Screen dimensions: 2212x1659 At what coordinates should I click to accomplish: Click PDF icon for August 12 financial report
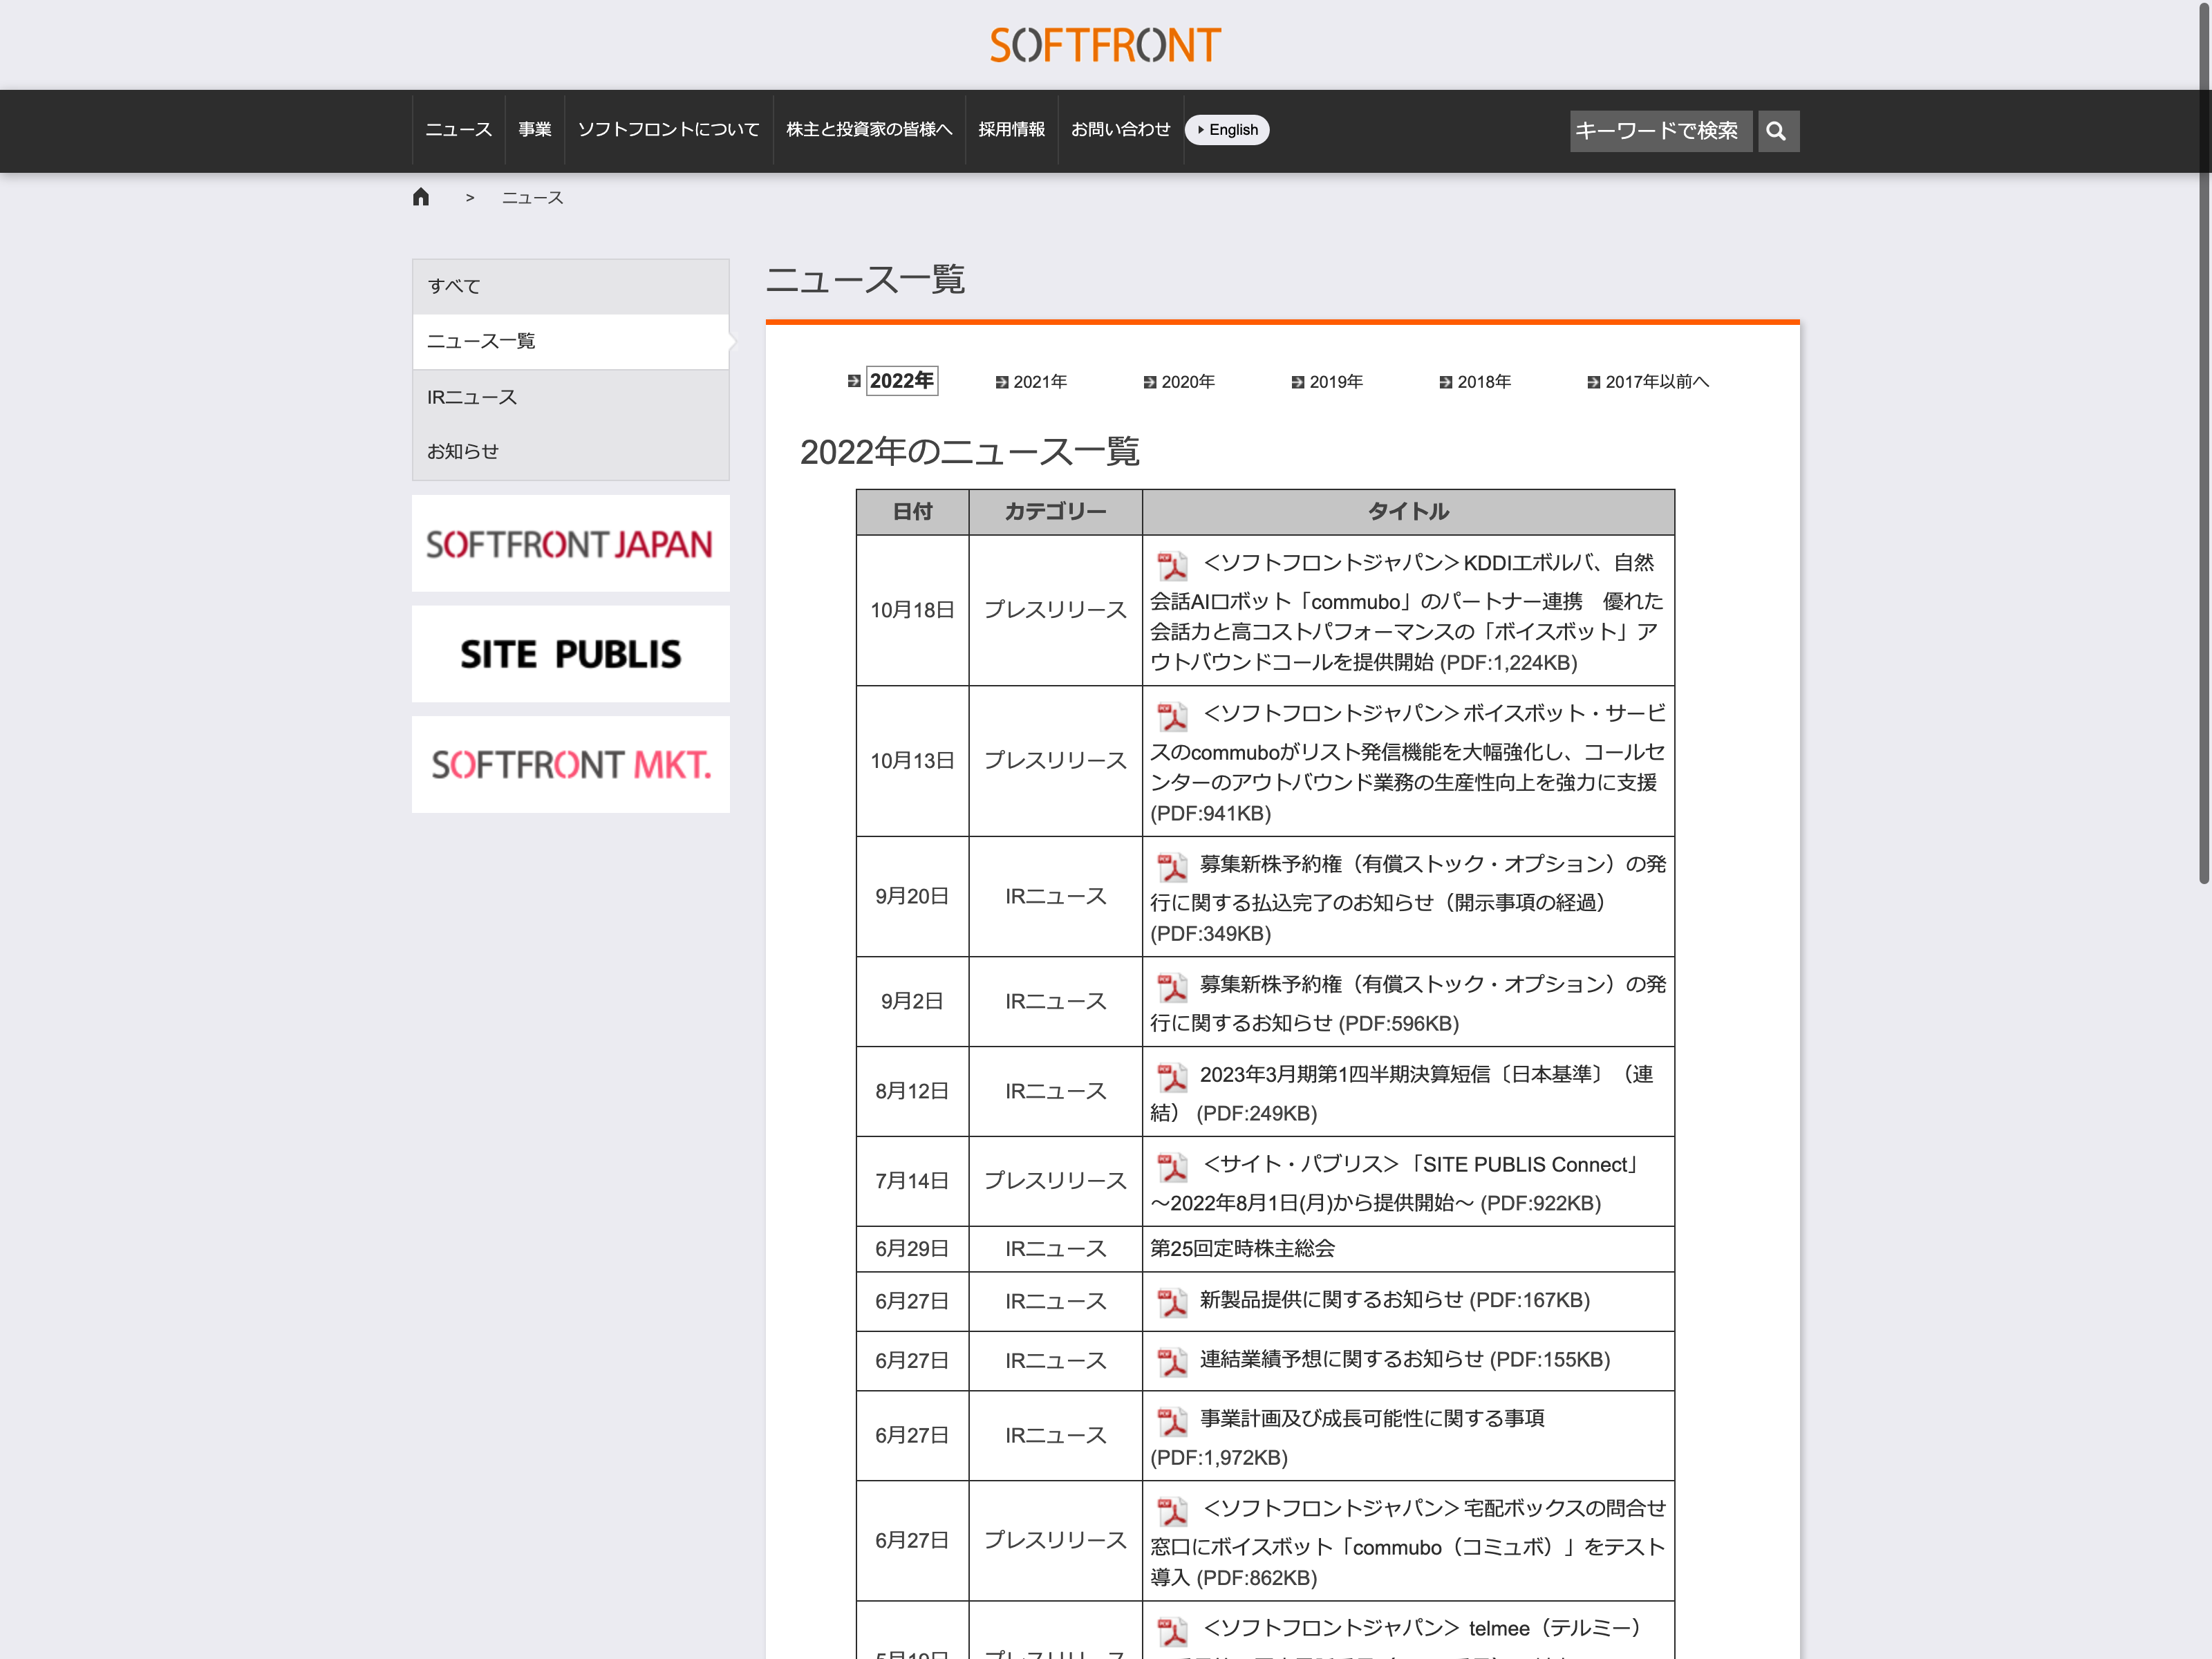pyautogui.click(x=1172, y=1077)
